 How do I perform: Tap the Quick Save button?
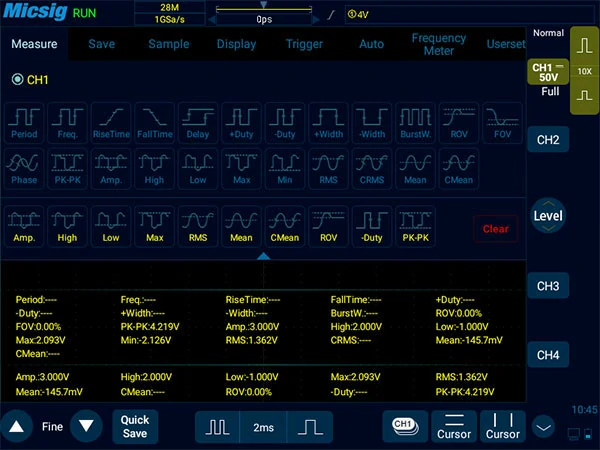(135, 426)
